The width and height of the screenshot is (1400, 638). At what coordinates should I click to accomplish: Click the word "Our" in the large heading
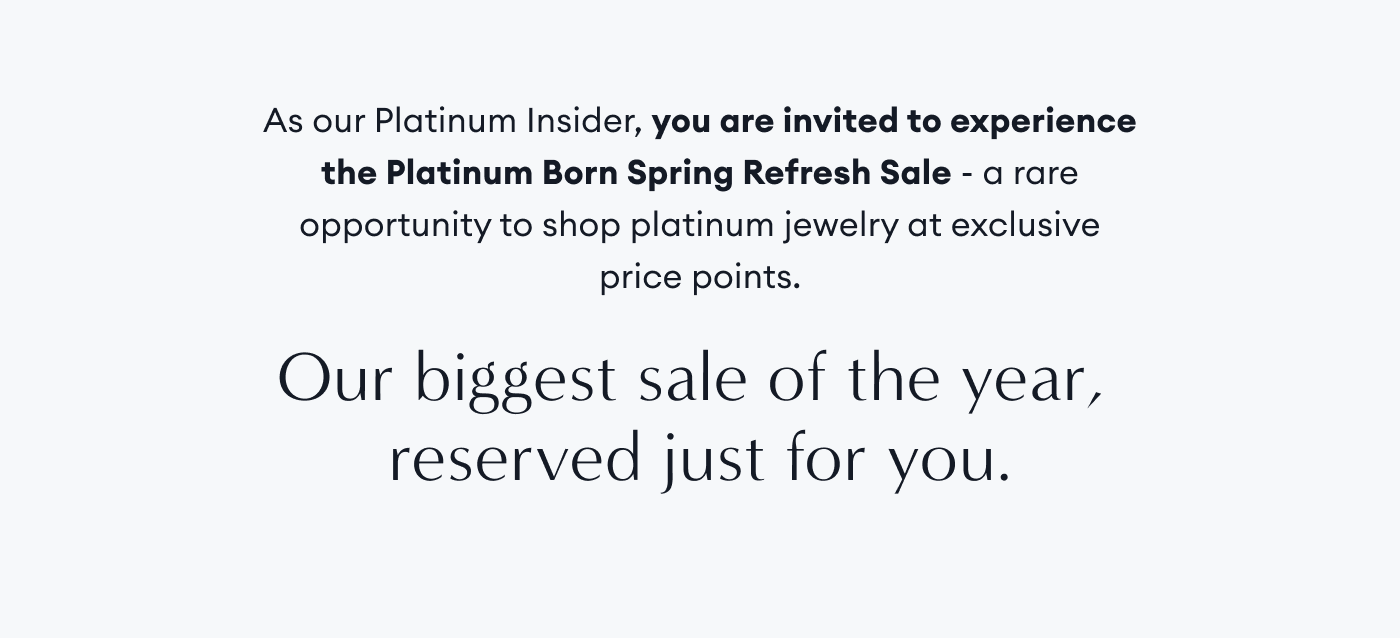[333, 381]
